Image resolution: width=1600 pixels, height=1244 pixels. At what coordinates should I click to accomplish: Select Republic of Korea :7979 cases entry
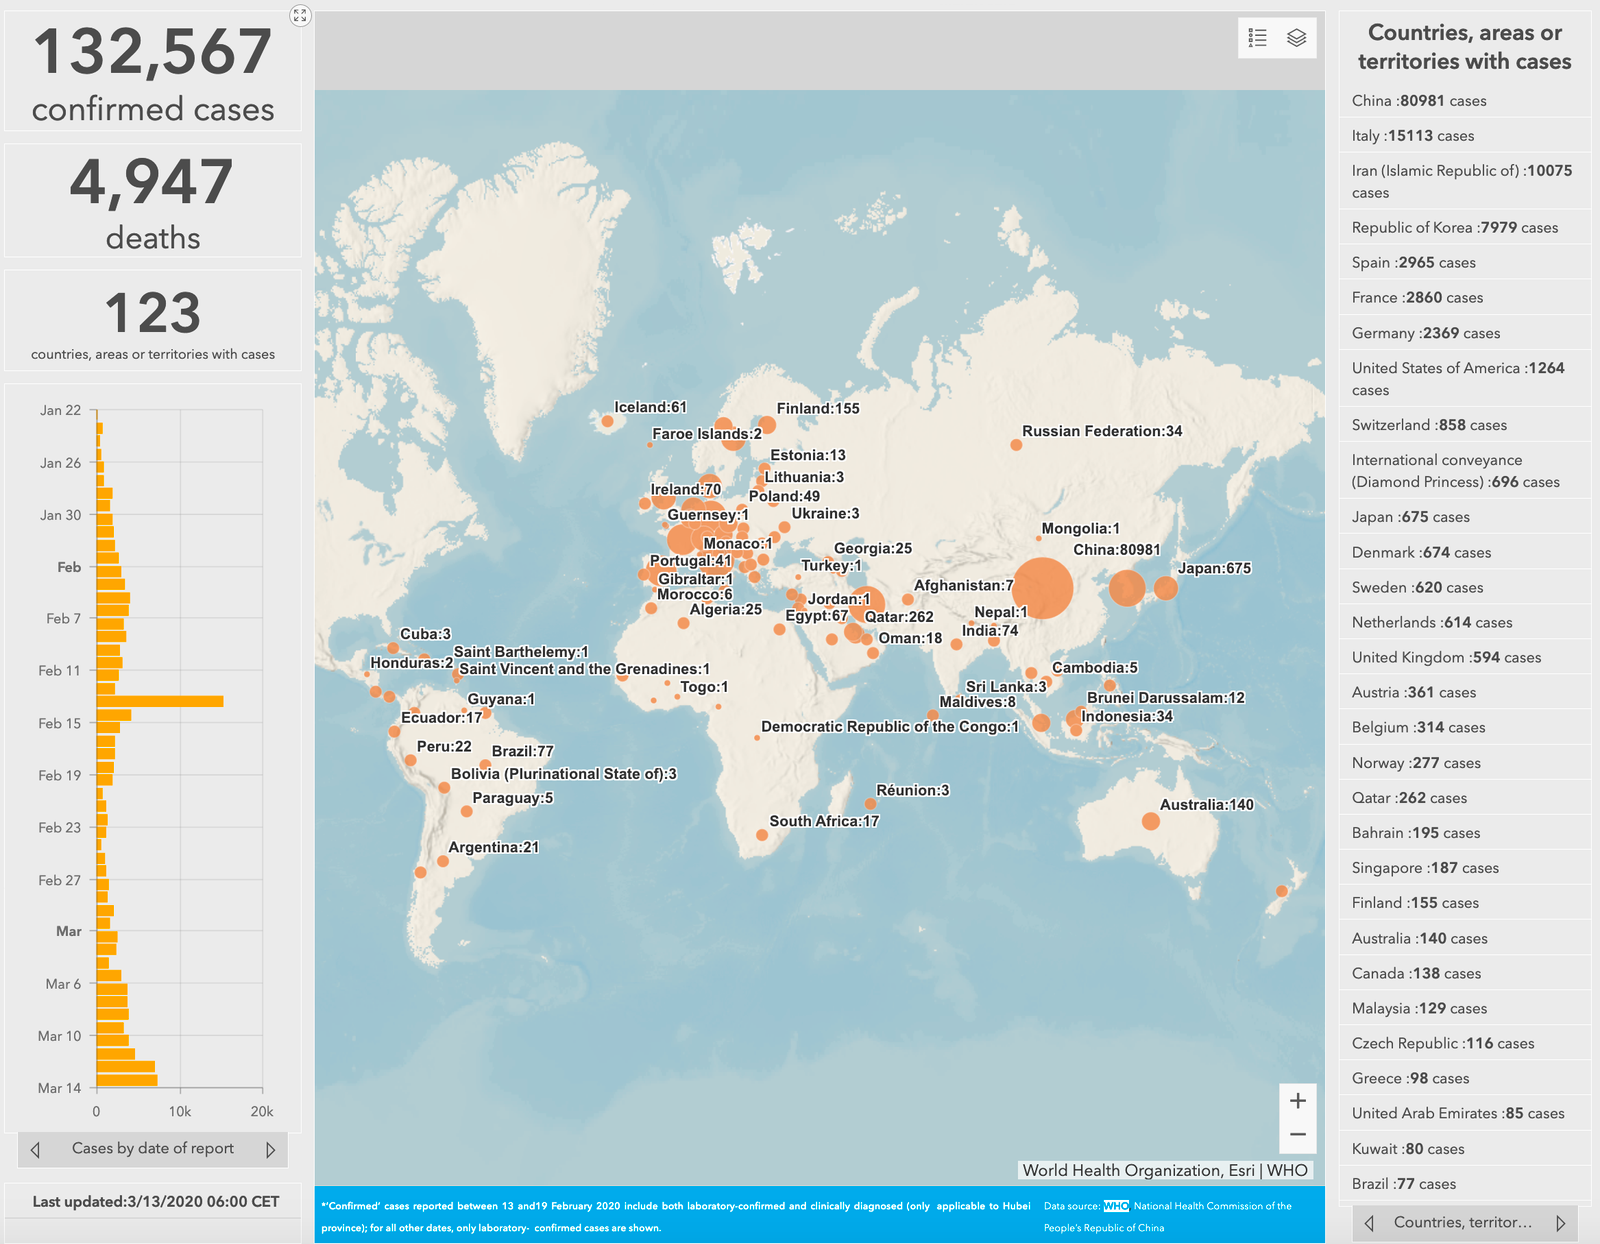[x=1454, y=228]
